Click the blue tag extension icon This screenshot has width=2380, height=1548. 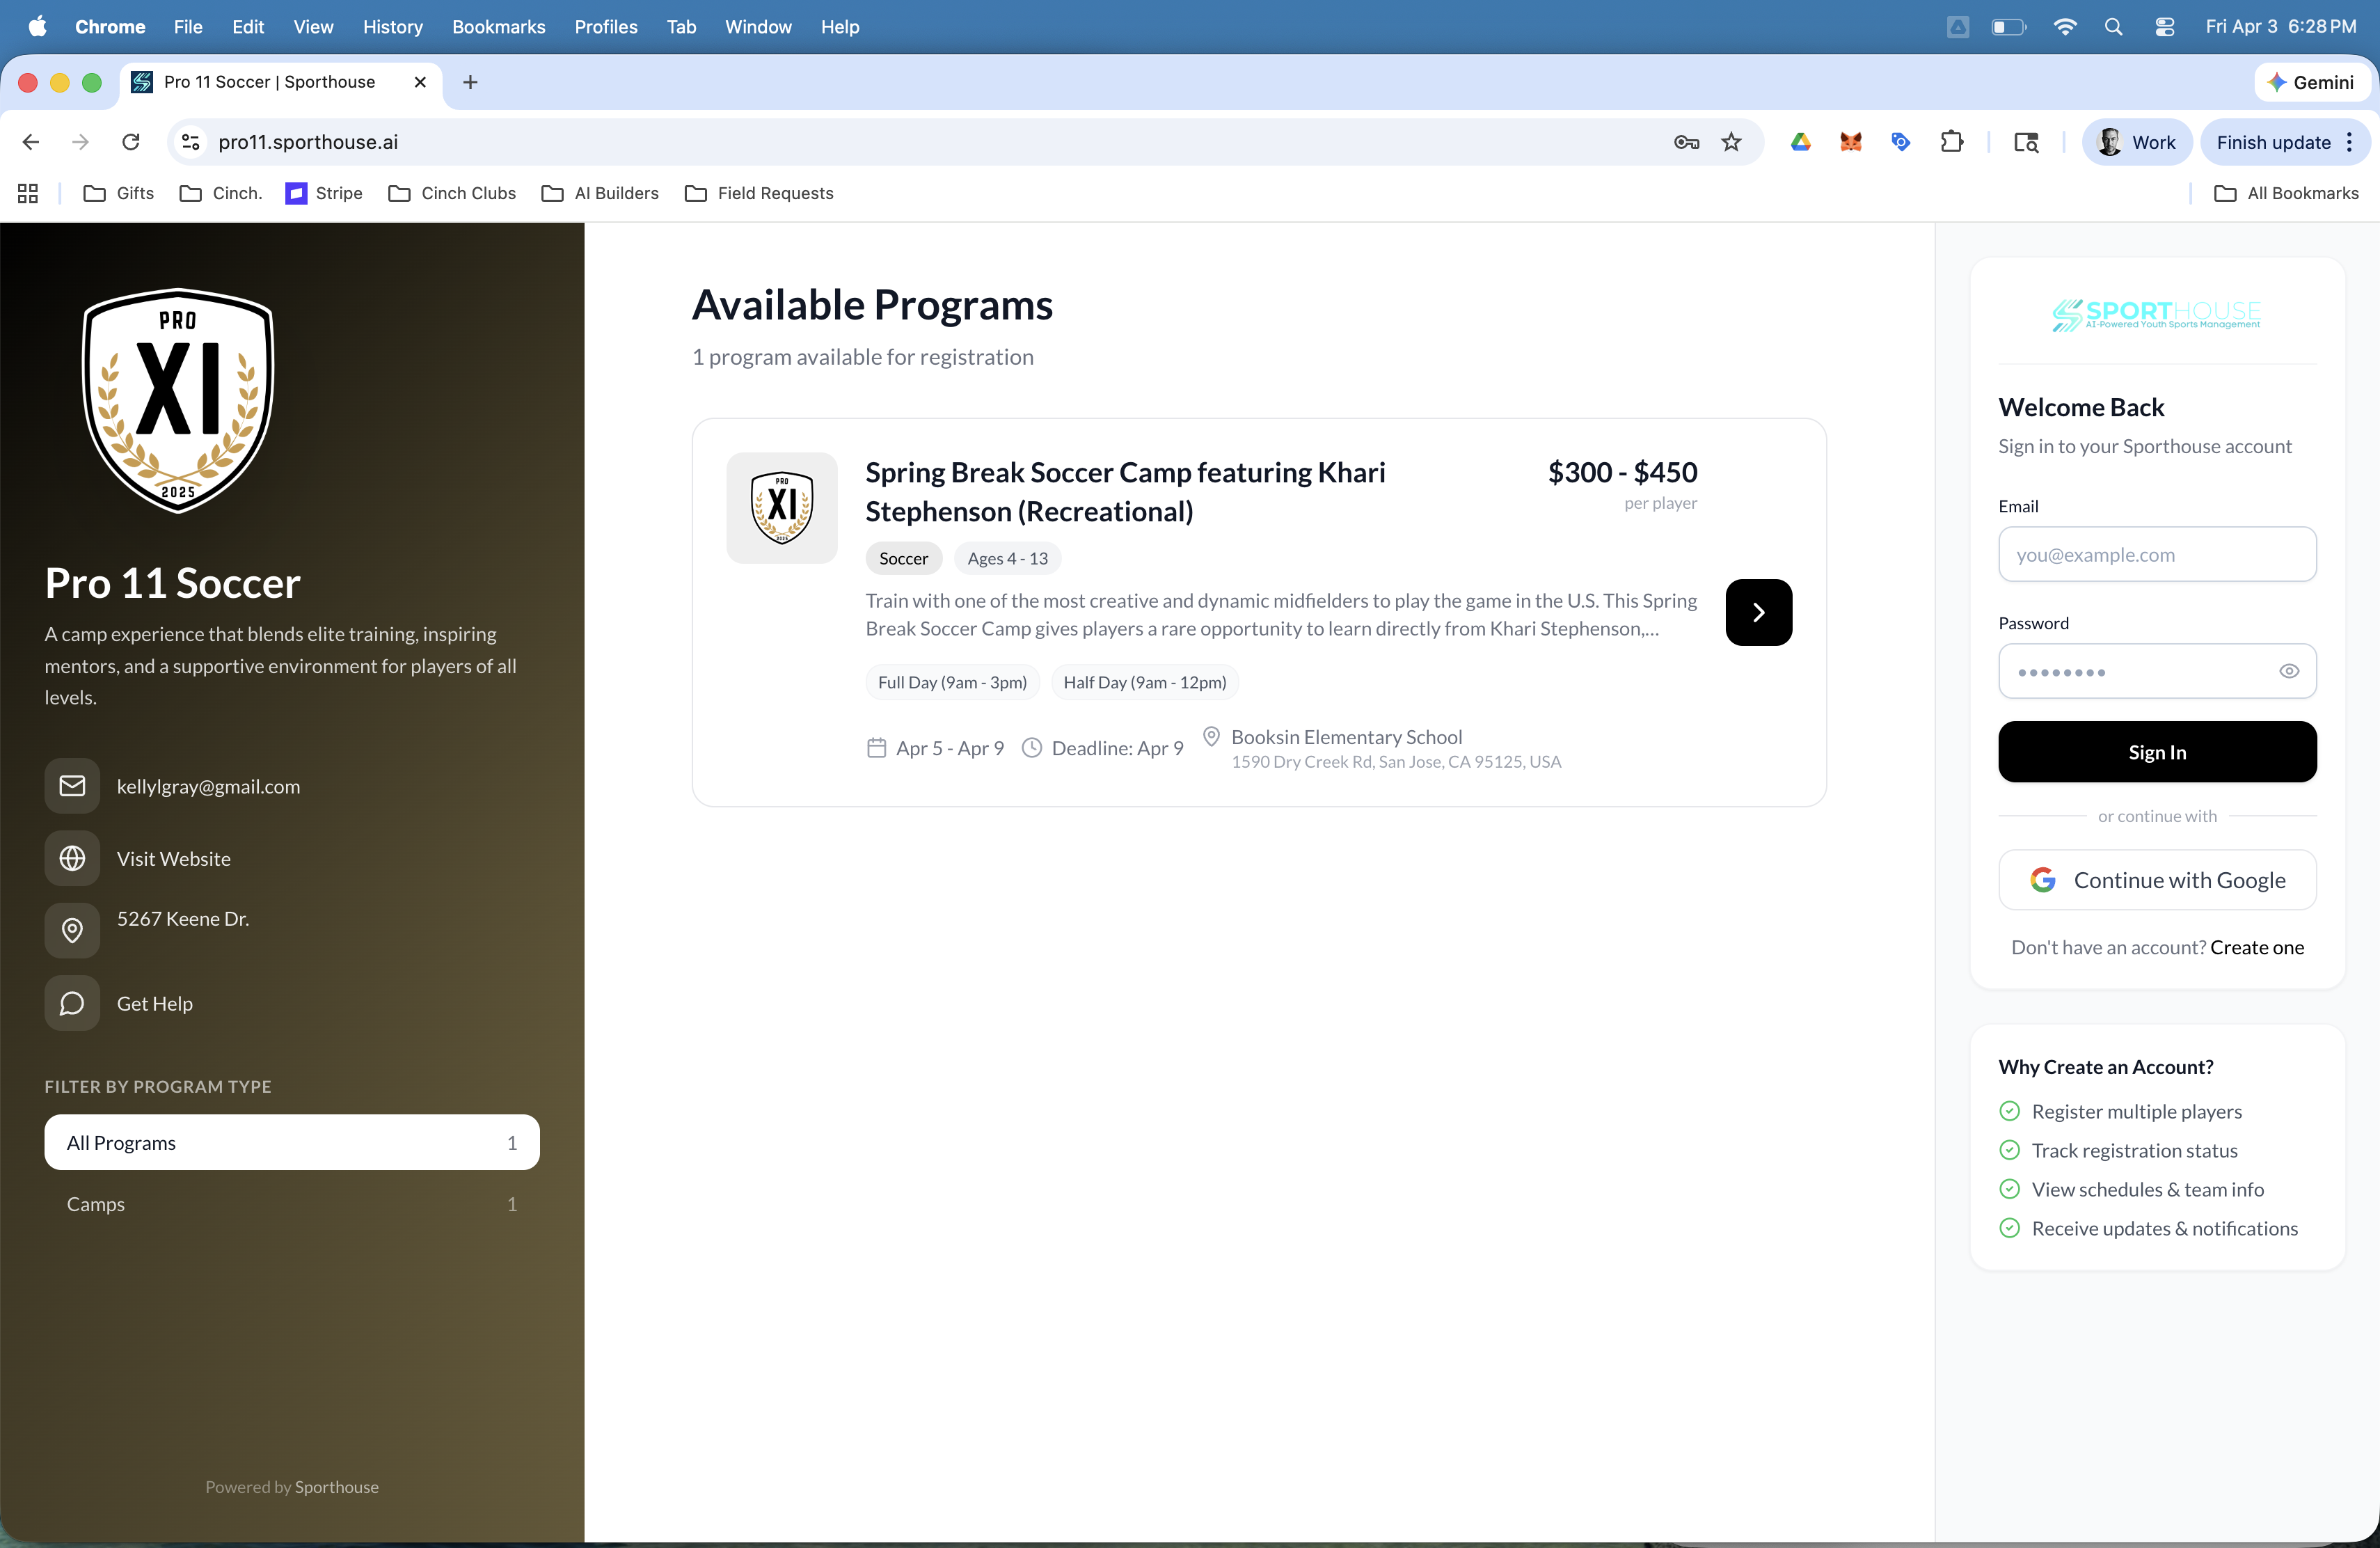[x=1901, y=142]
